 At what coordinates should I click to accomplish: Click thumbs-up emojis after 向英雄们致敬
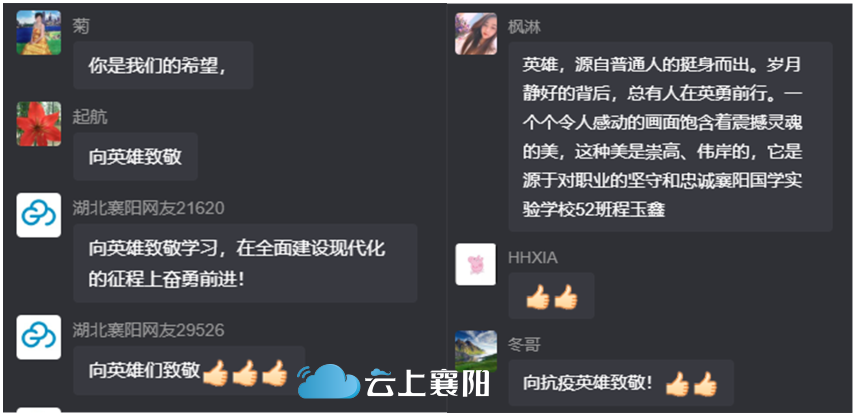coord(245,373)
